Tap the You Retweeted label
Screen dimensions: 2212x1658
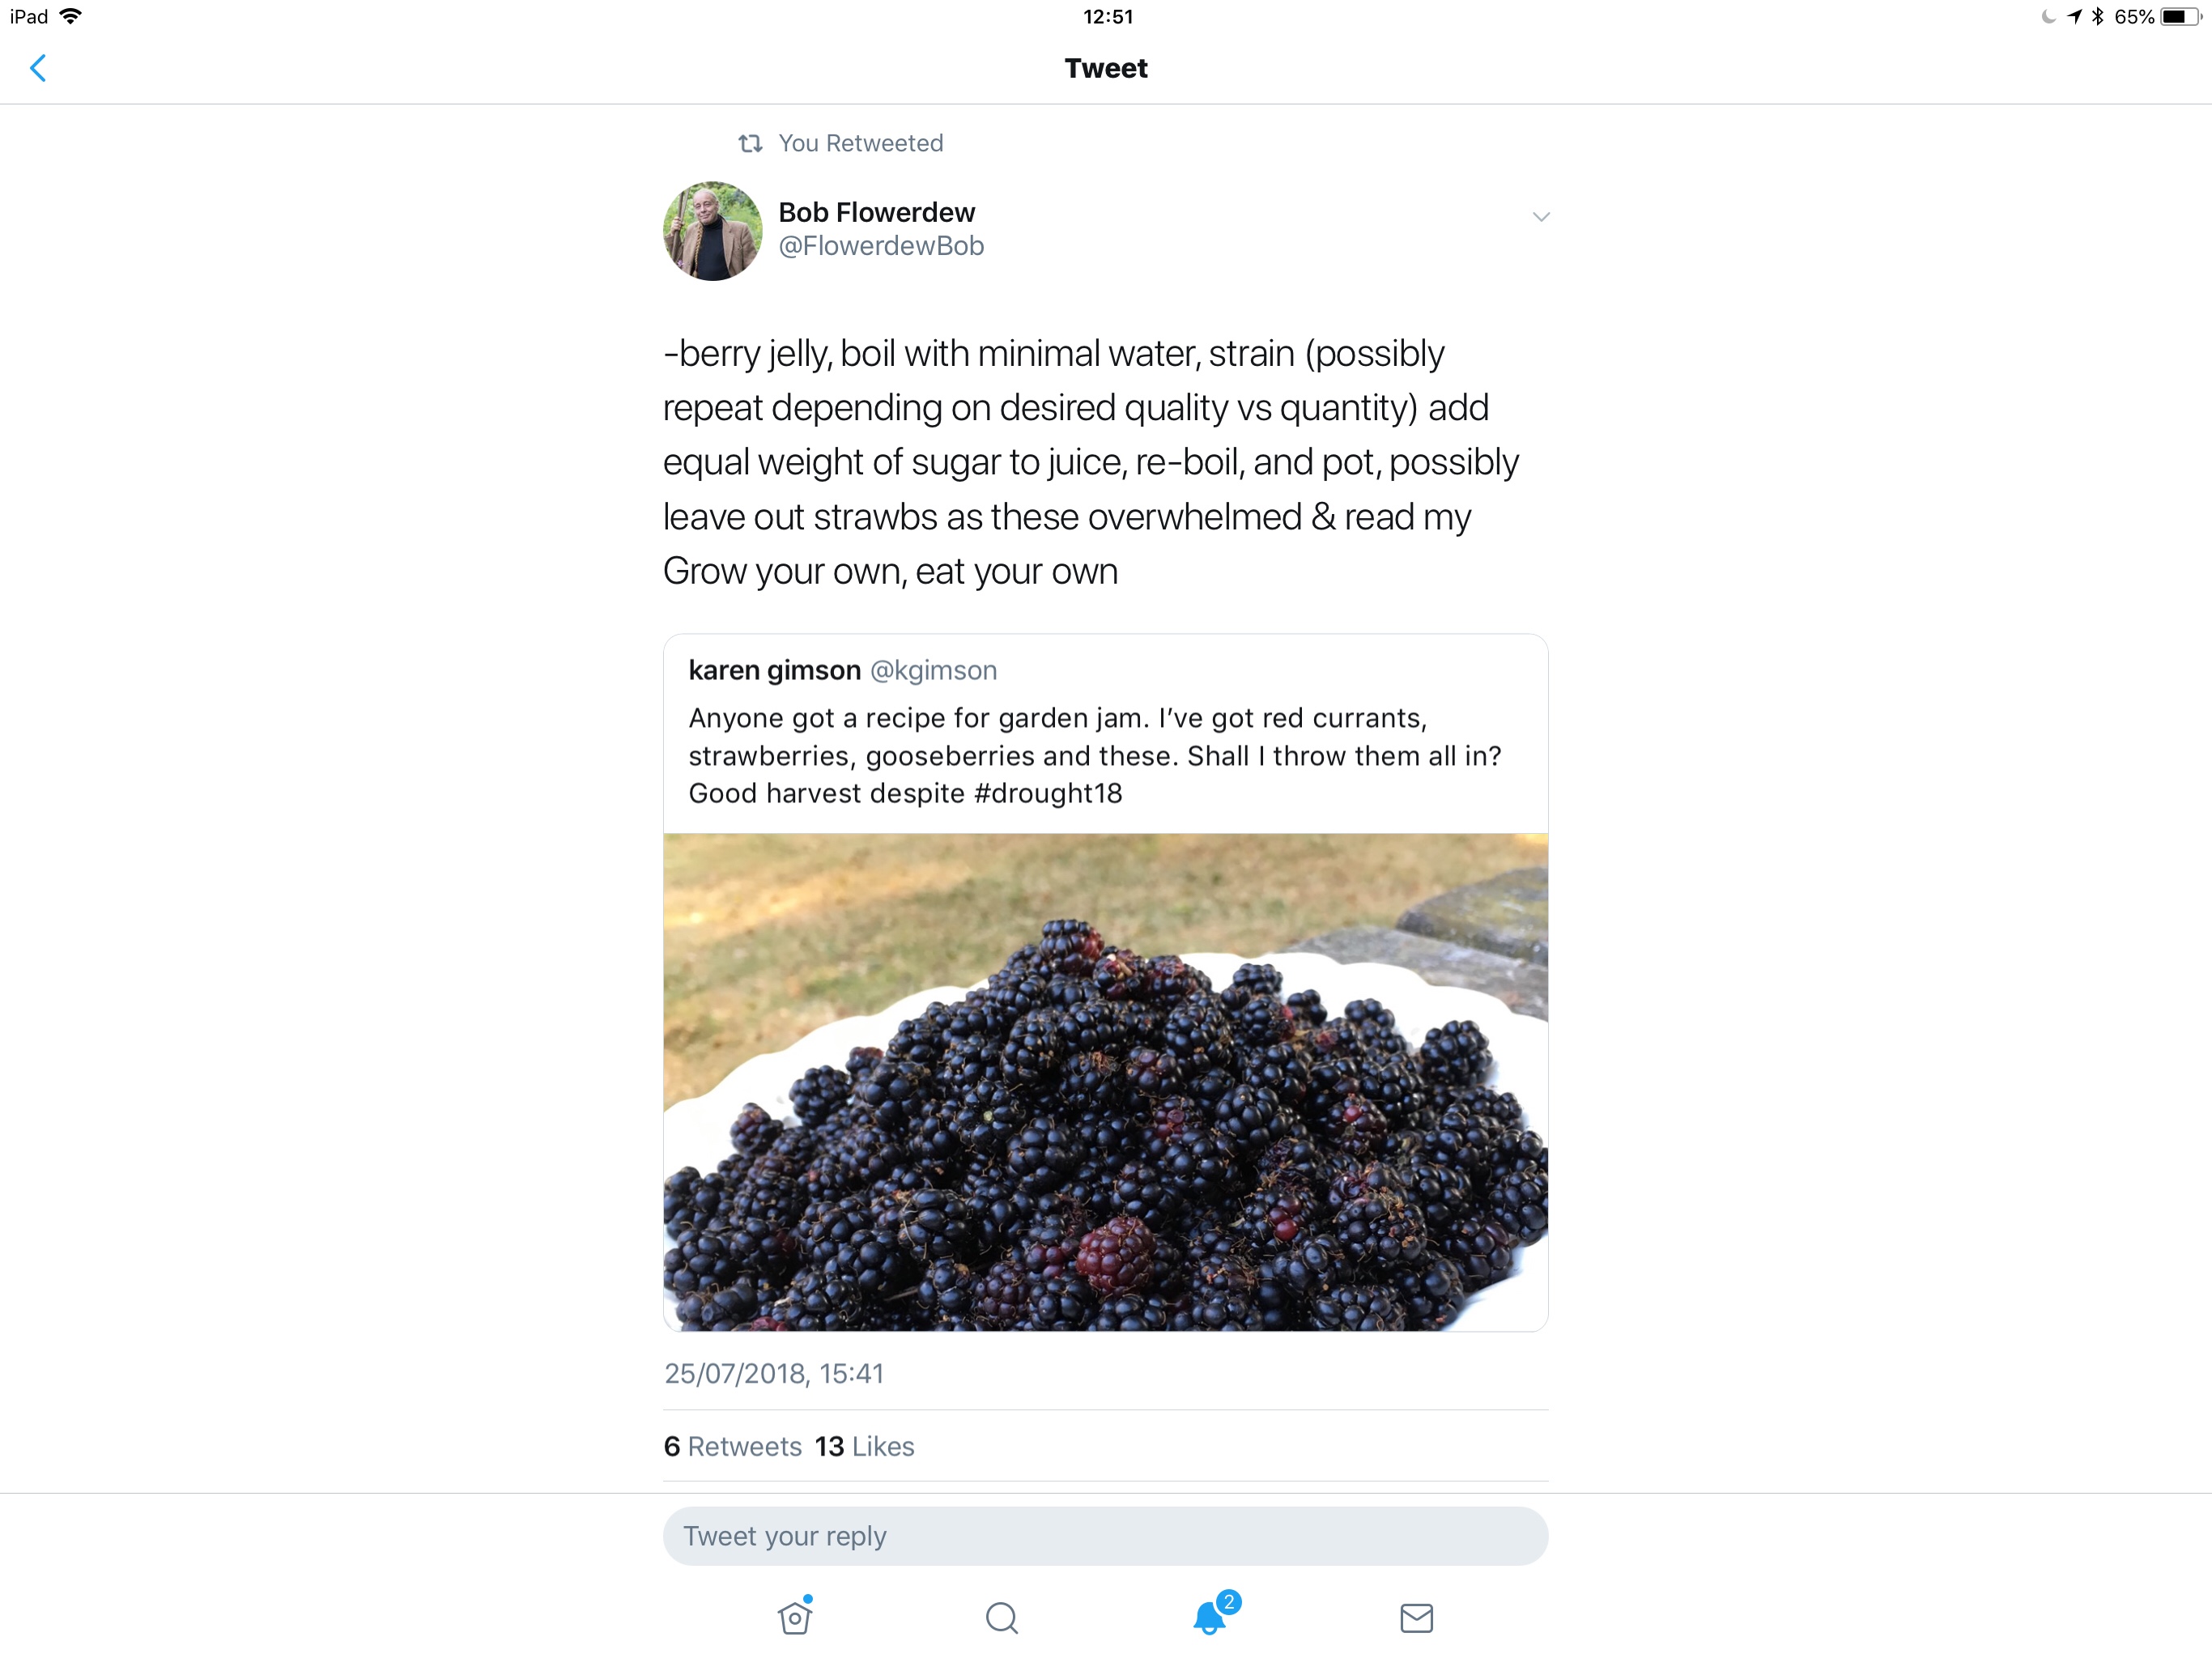pos(860,144)
